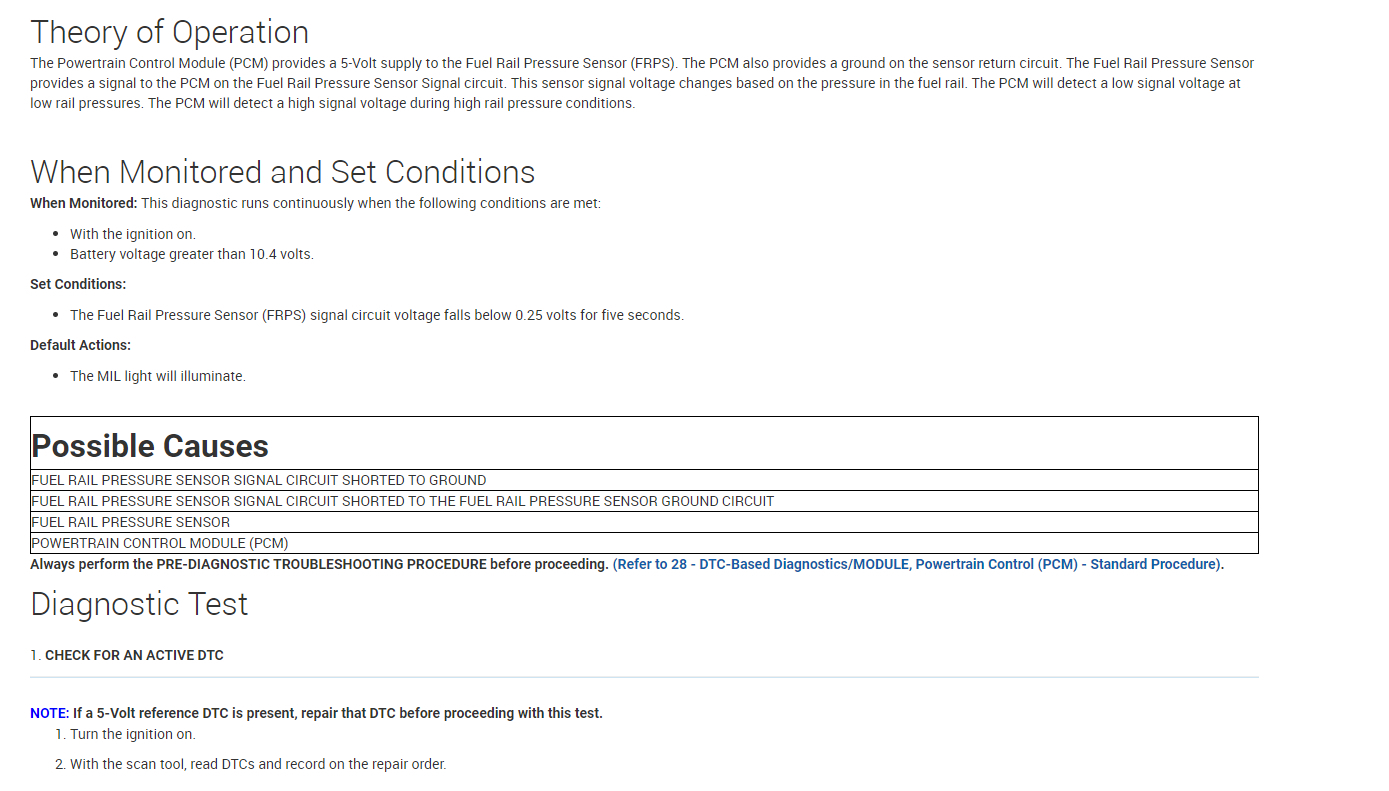Viewport: 1389px width, 791px height.
Task: Click the bold Default Actions label
Action: click(80, 345)
